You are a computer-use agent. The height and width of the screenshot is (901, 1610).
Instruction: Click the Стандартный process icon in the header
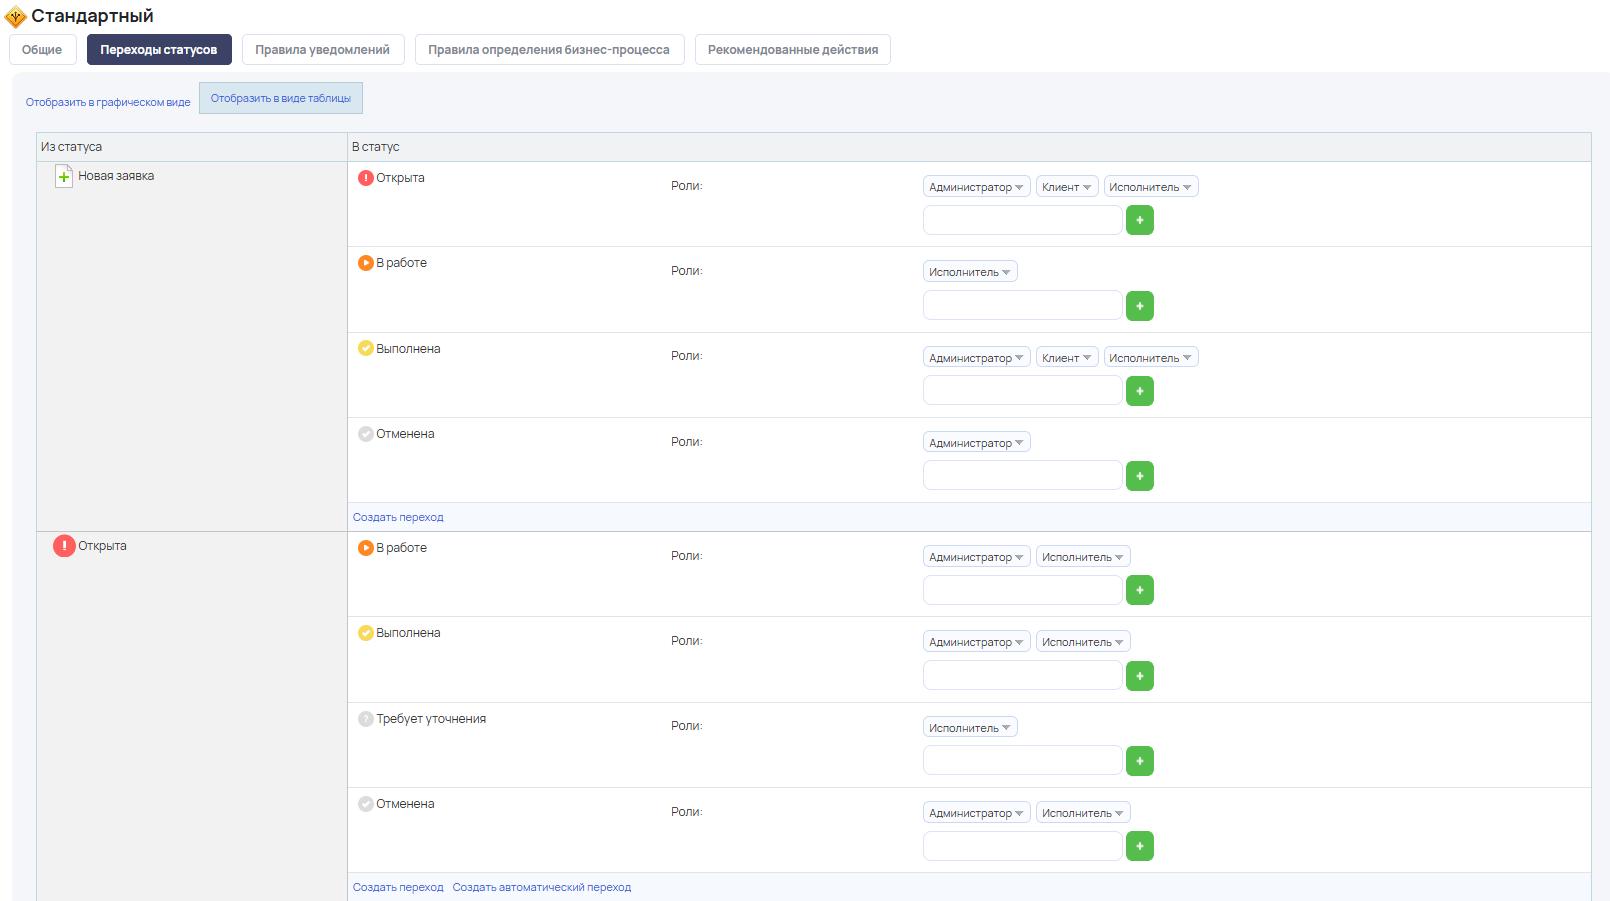tap(15, 17)
